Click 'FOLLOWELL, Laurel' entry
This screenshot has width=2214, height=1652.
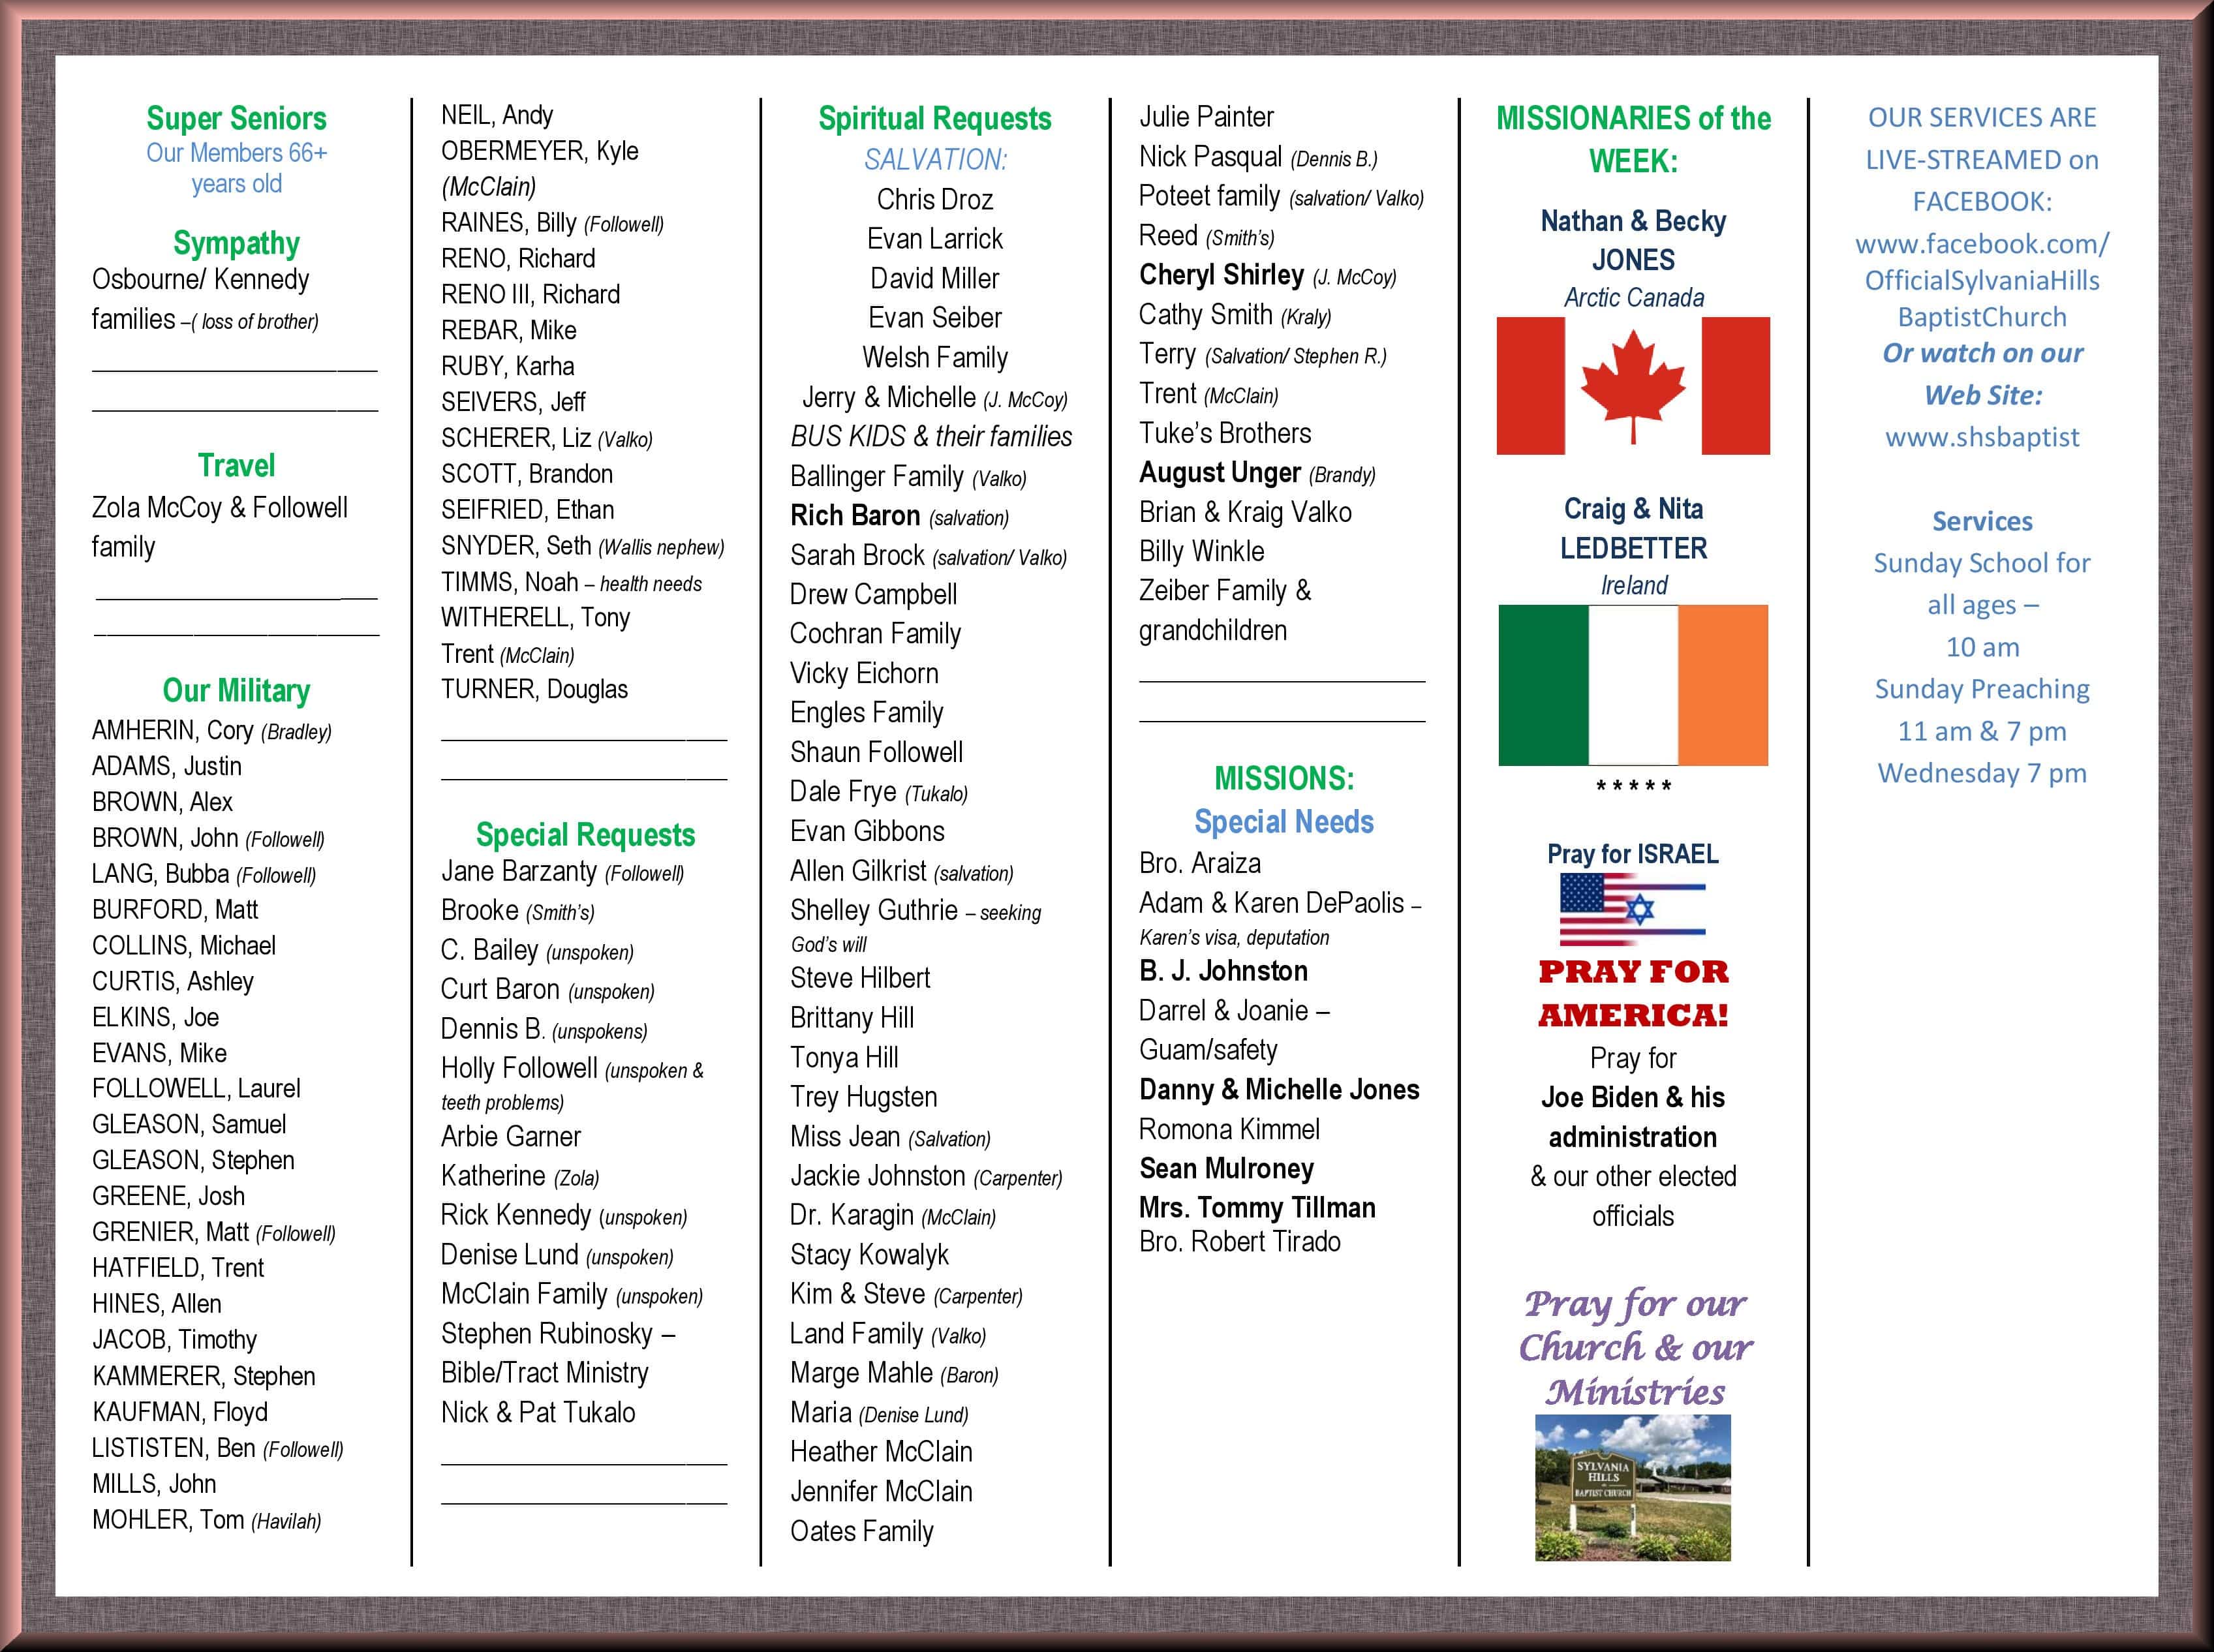point(196,1088)
